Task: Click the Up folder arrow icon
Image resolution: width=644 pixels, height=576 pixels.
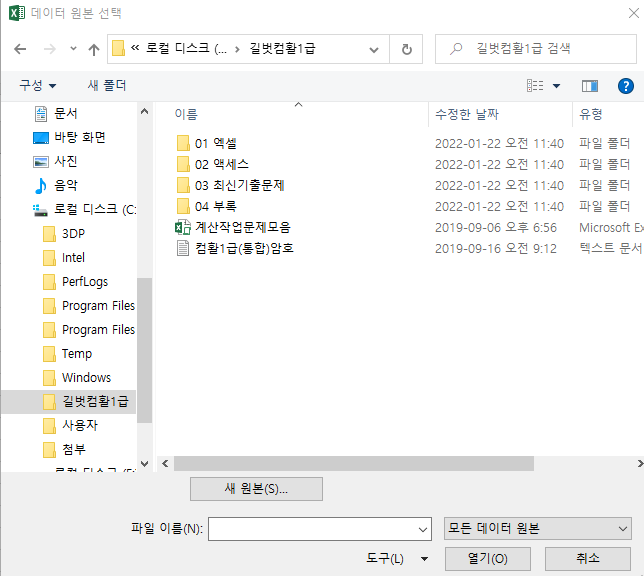Action: pyautogui.click(x=94, y=49)
